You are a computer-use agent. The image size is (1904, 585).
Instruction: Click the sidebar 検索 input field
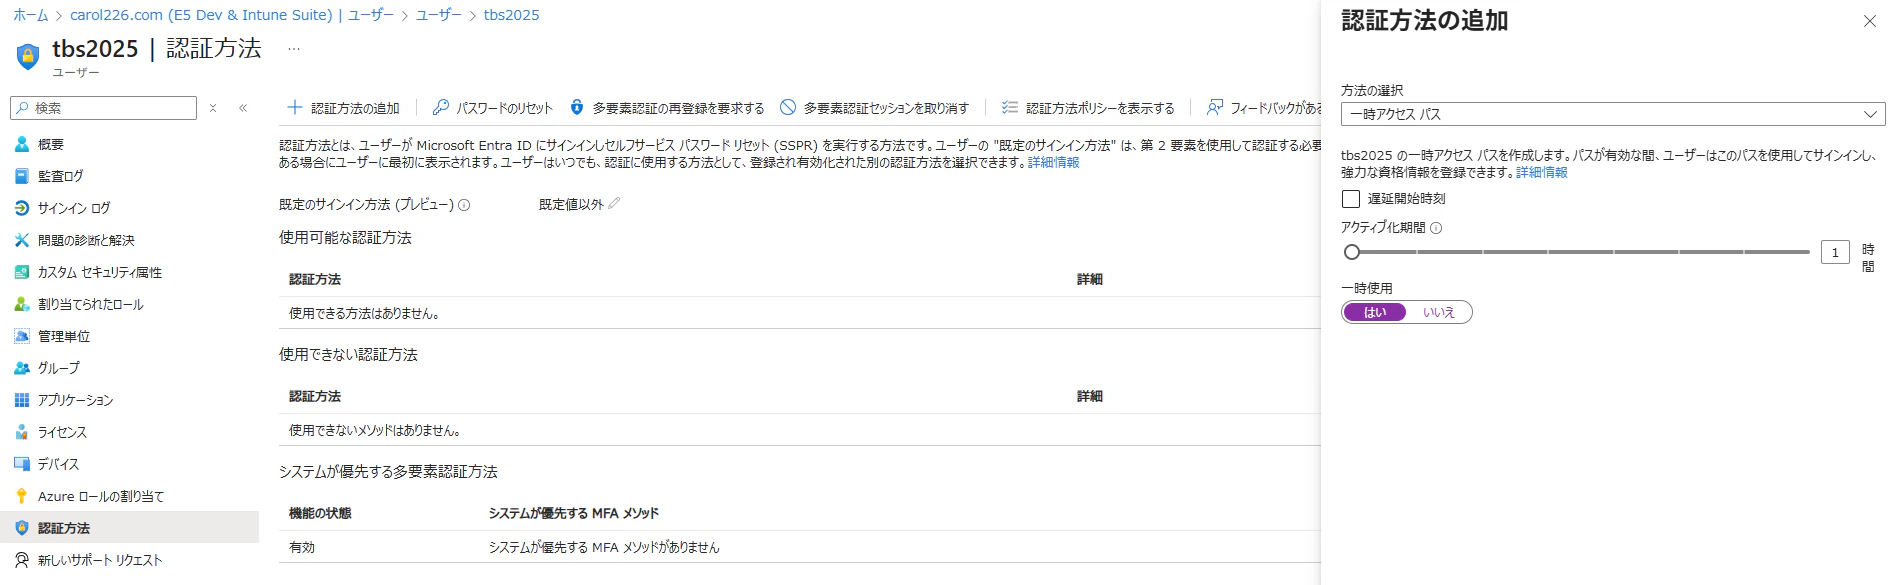(x=103, y=108)
